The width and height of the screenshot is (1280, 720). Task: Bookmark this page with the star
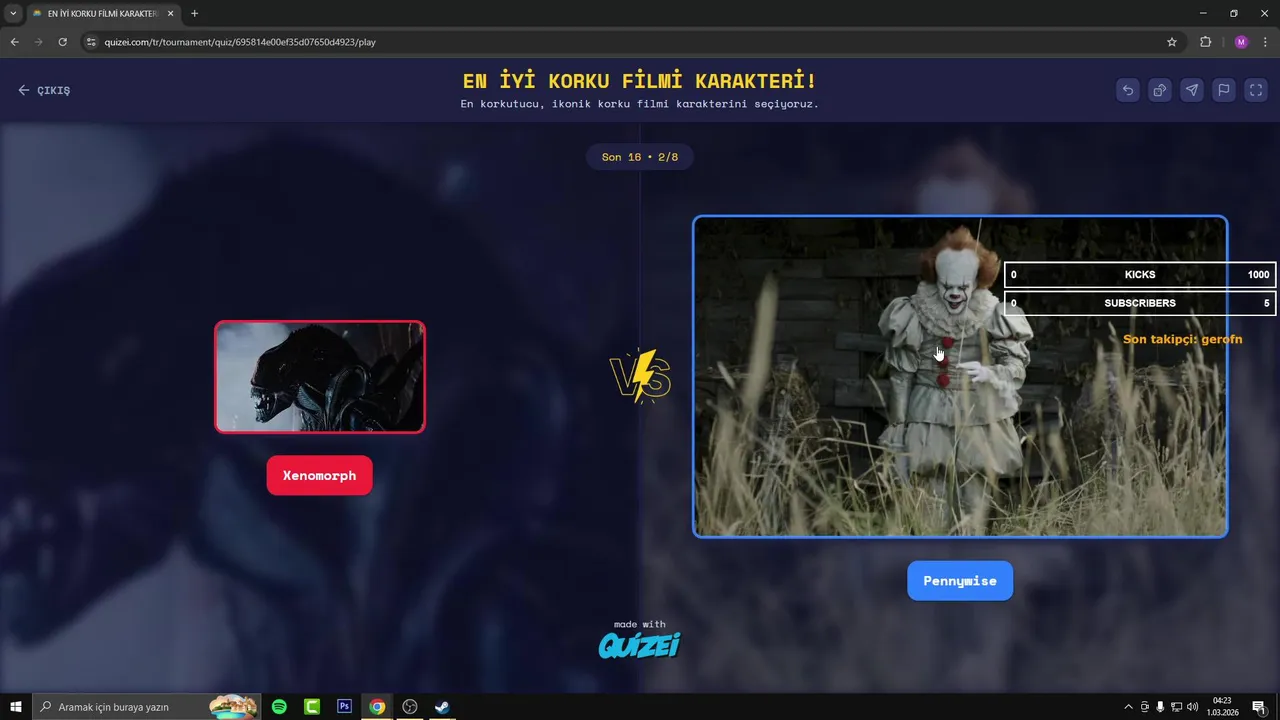click(x=1172, y=42)
